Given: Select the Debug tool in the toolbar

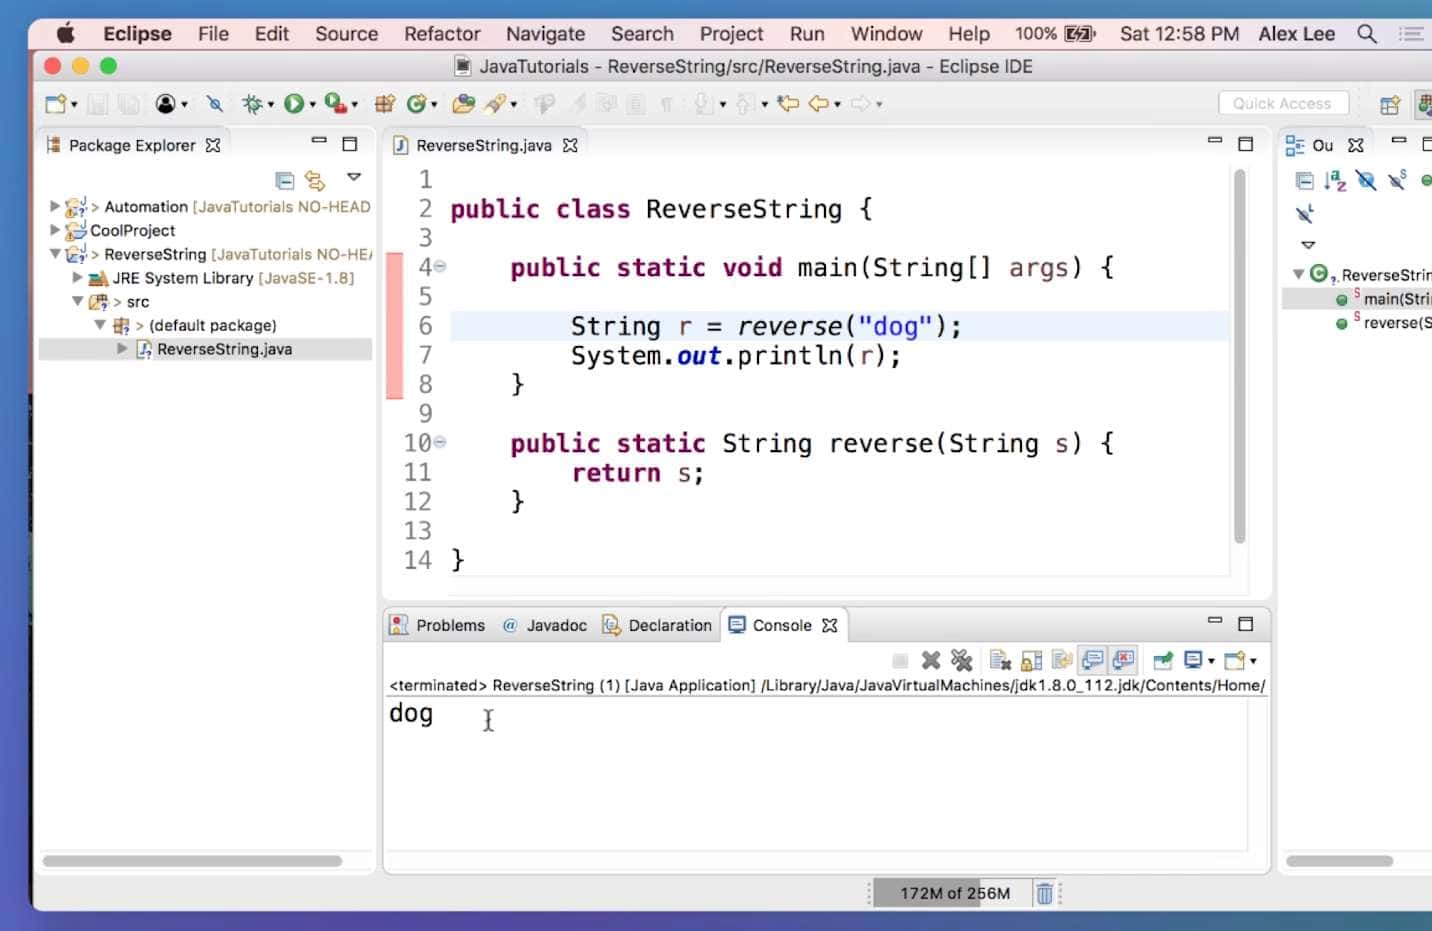Looking at the screenshot, I should [x=253, y=102].
